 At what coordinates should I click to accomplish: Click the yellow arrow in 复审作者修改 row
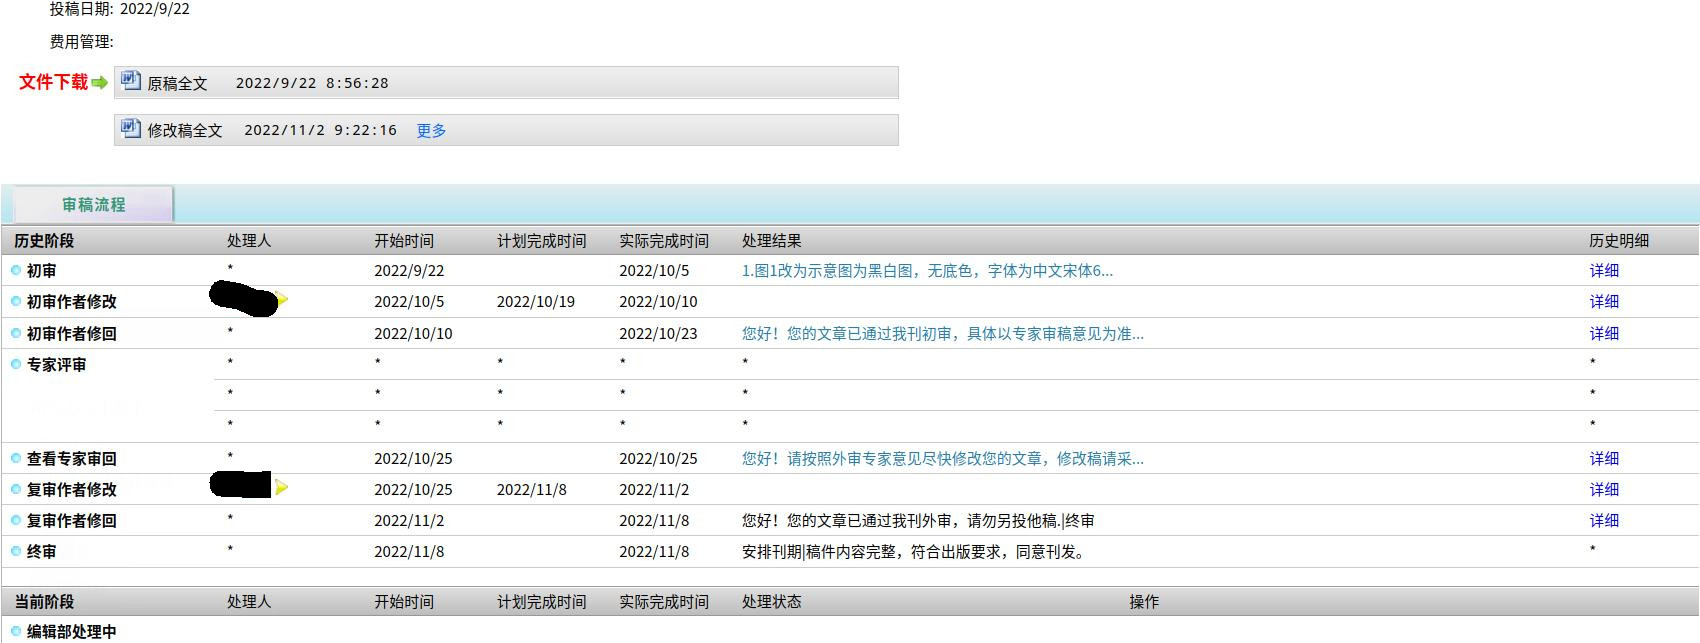pos(282,487)
